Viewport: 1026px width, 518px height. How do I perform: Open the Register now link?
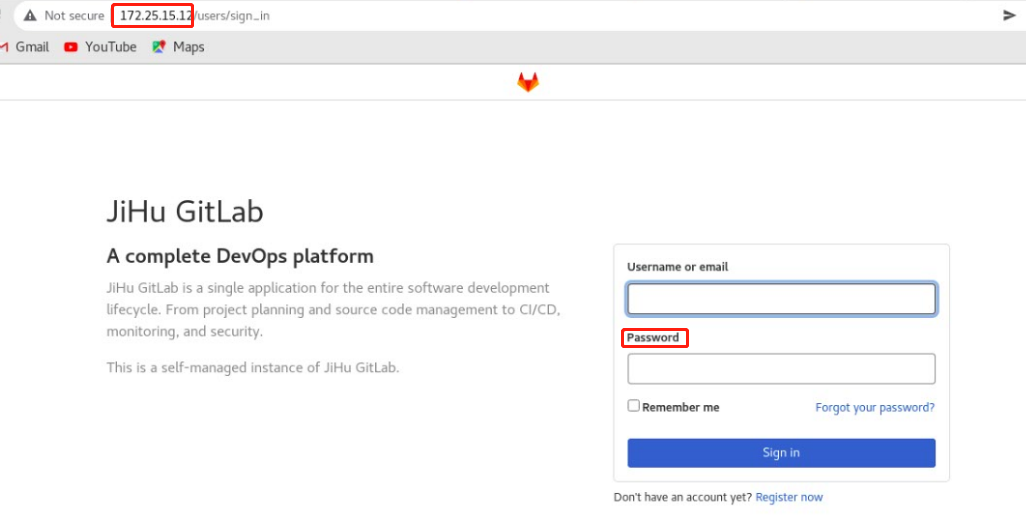pyautogui.click(x=789, y=497)
